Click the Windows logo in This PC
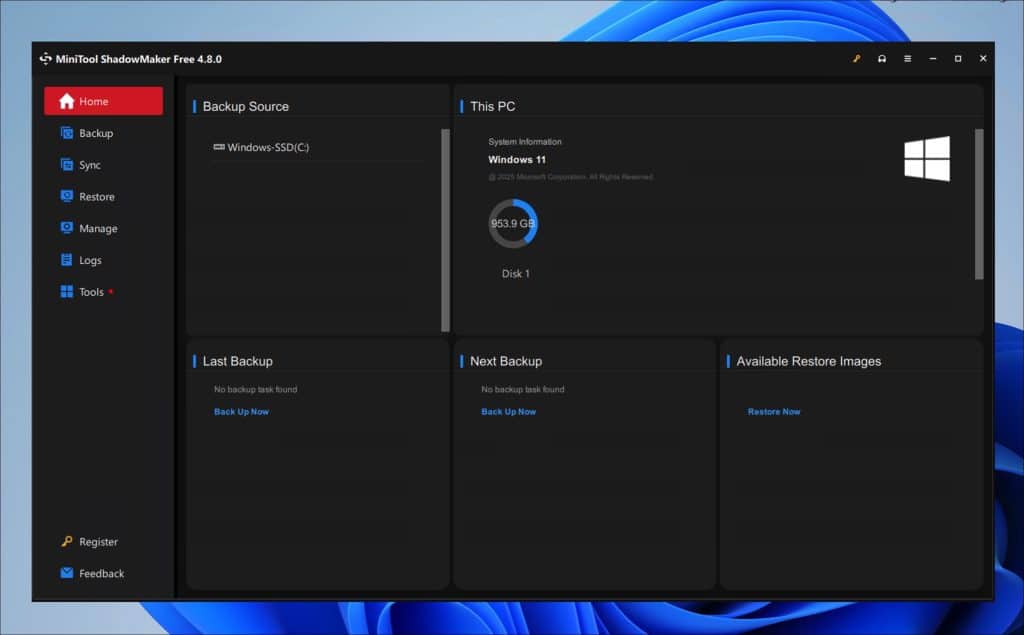The image size is (1024, 635). coord(927,159)
